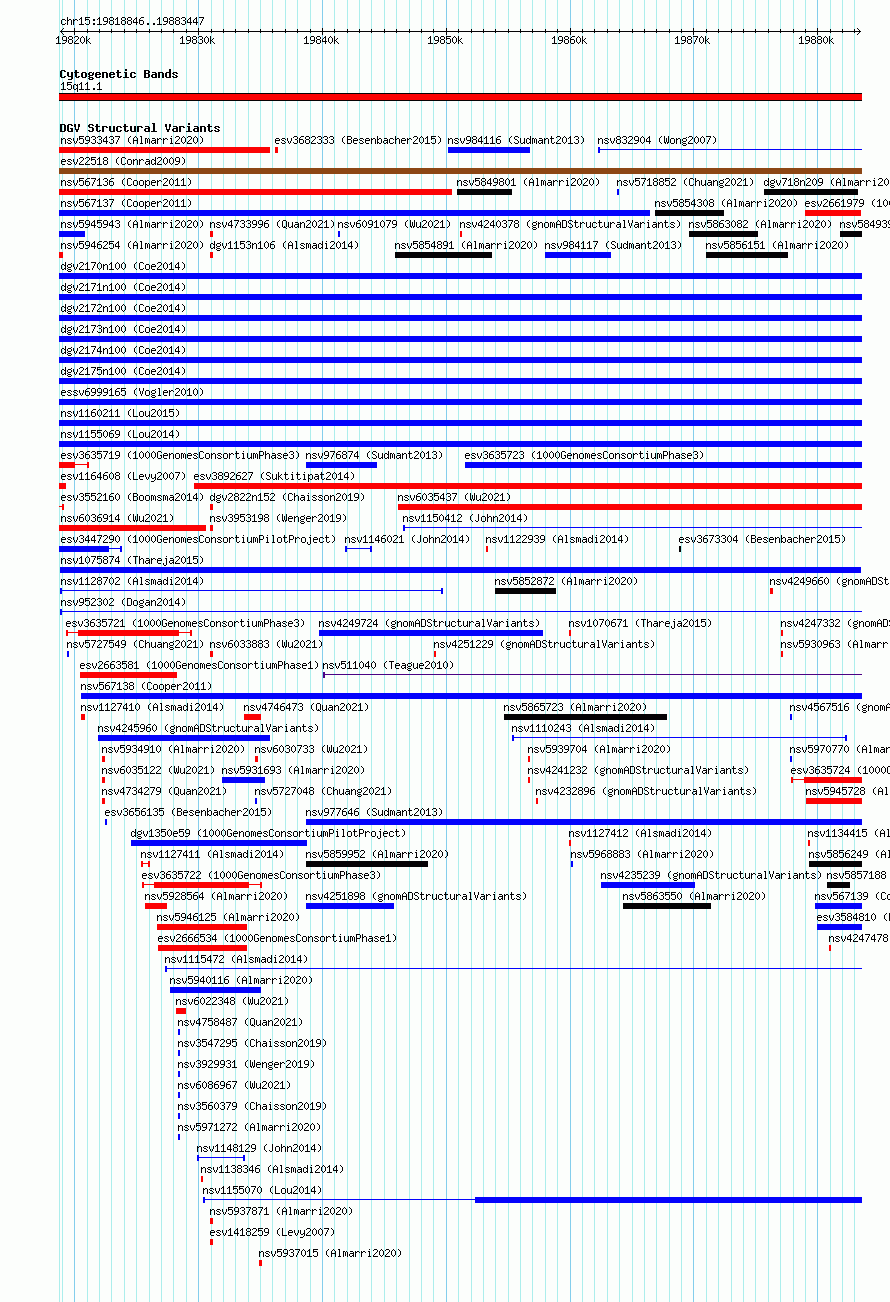
Task: Select the DGV Structural Variants track title
Action: pyautogui.click(x=140, y=128)
